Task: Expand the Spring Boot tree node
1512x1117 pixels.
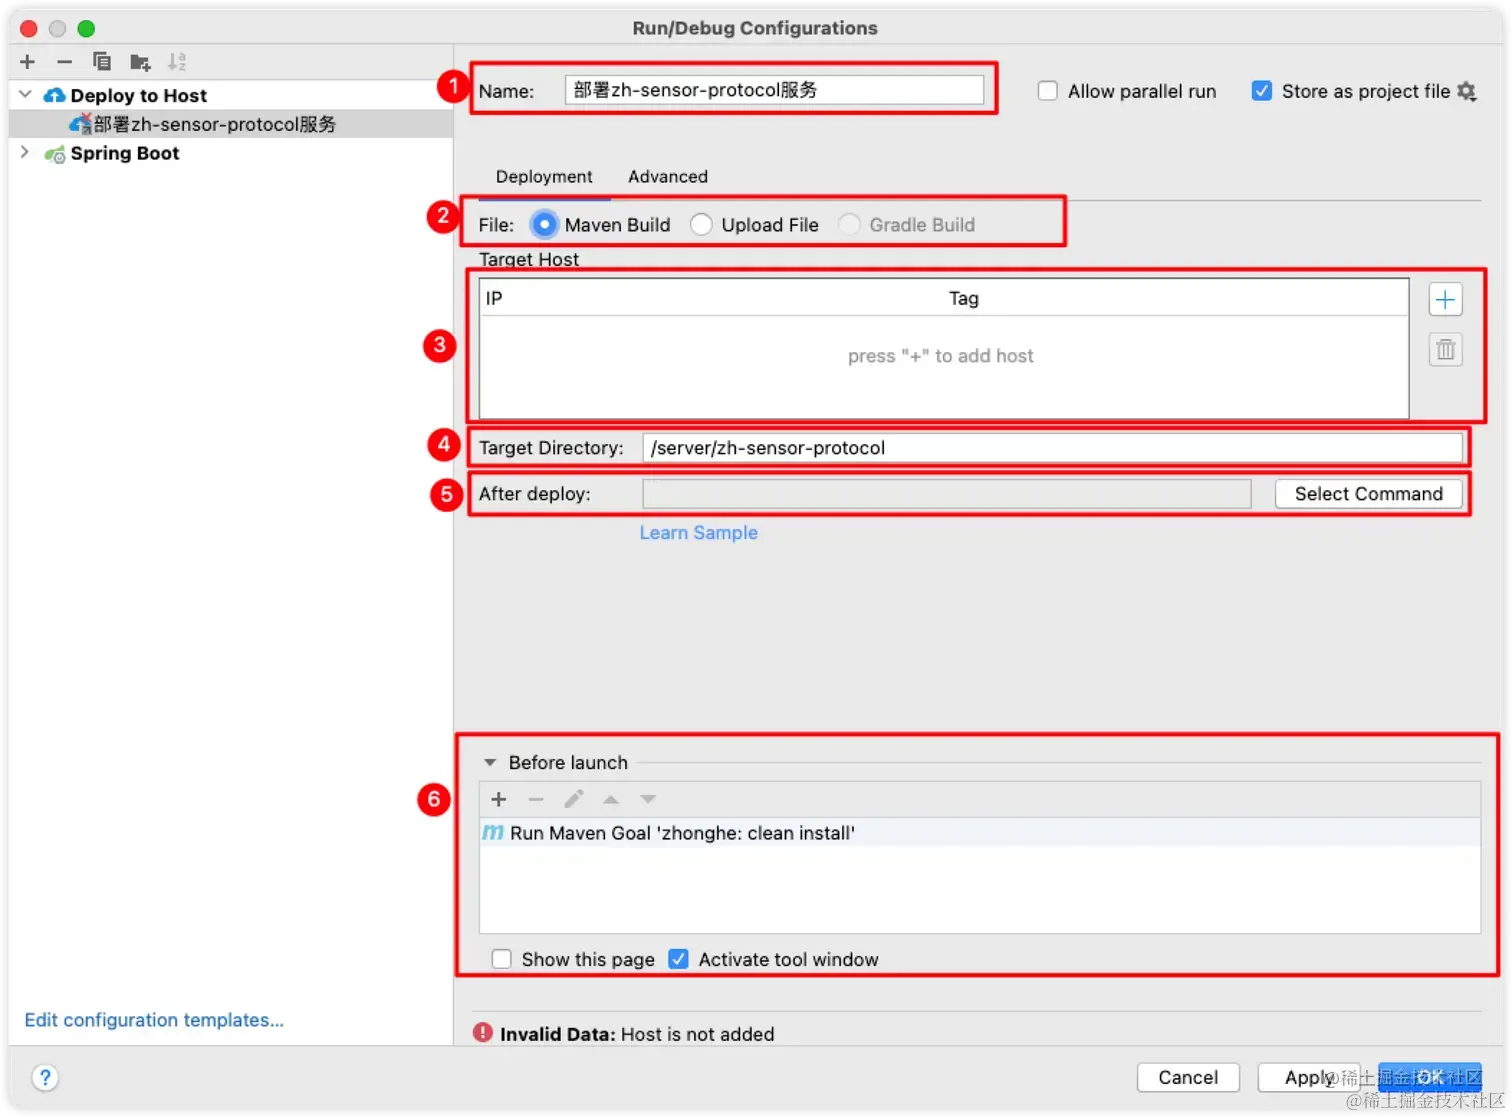Action: coord(25,152)
